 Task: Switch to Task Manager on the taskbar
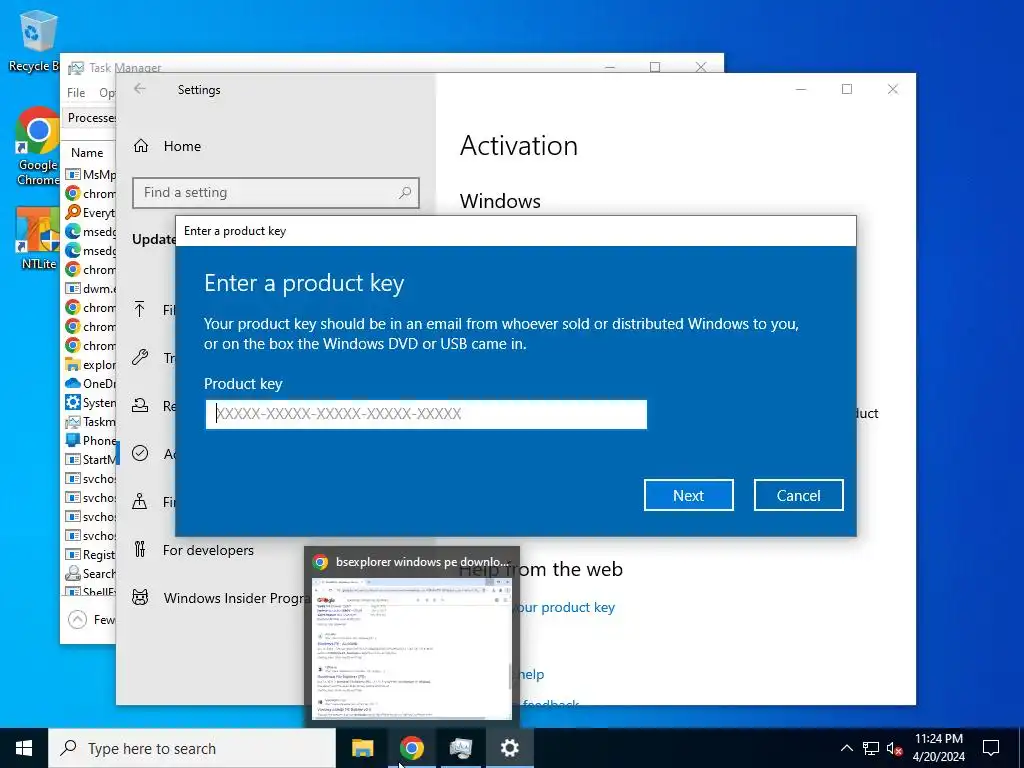[460, 748]
